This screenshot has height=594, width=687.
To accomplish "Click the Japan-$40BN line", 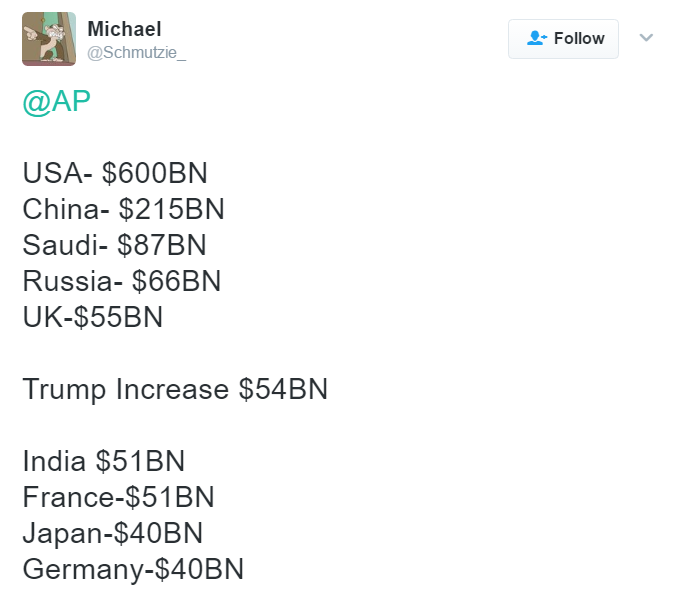I will (x=113, y=534).
